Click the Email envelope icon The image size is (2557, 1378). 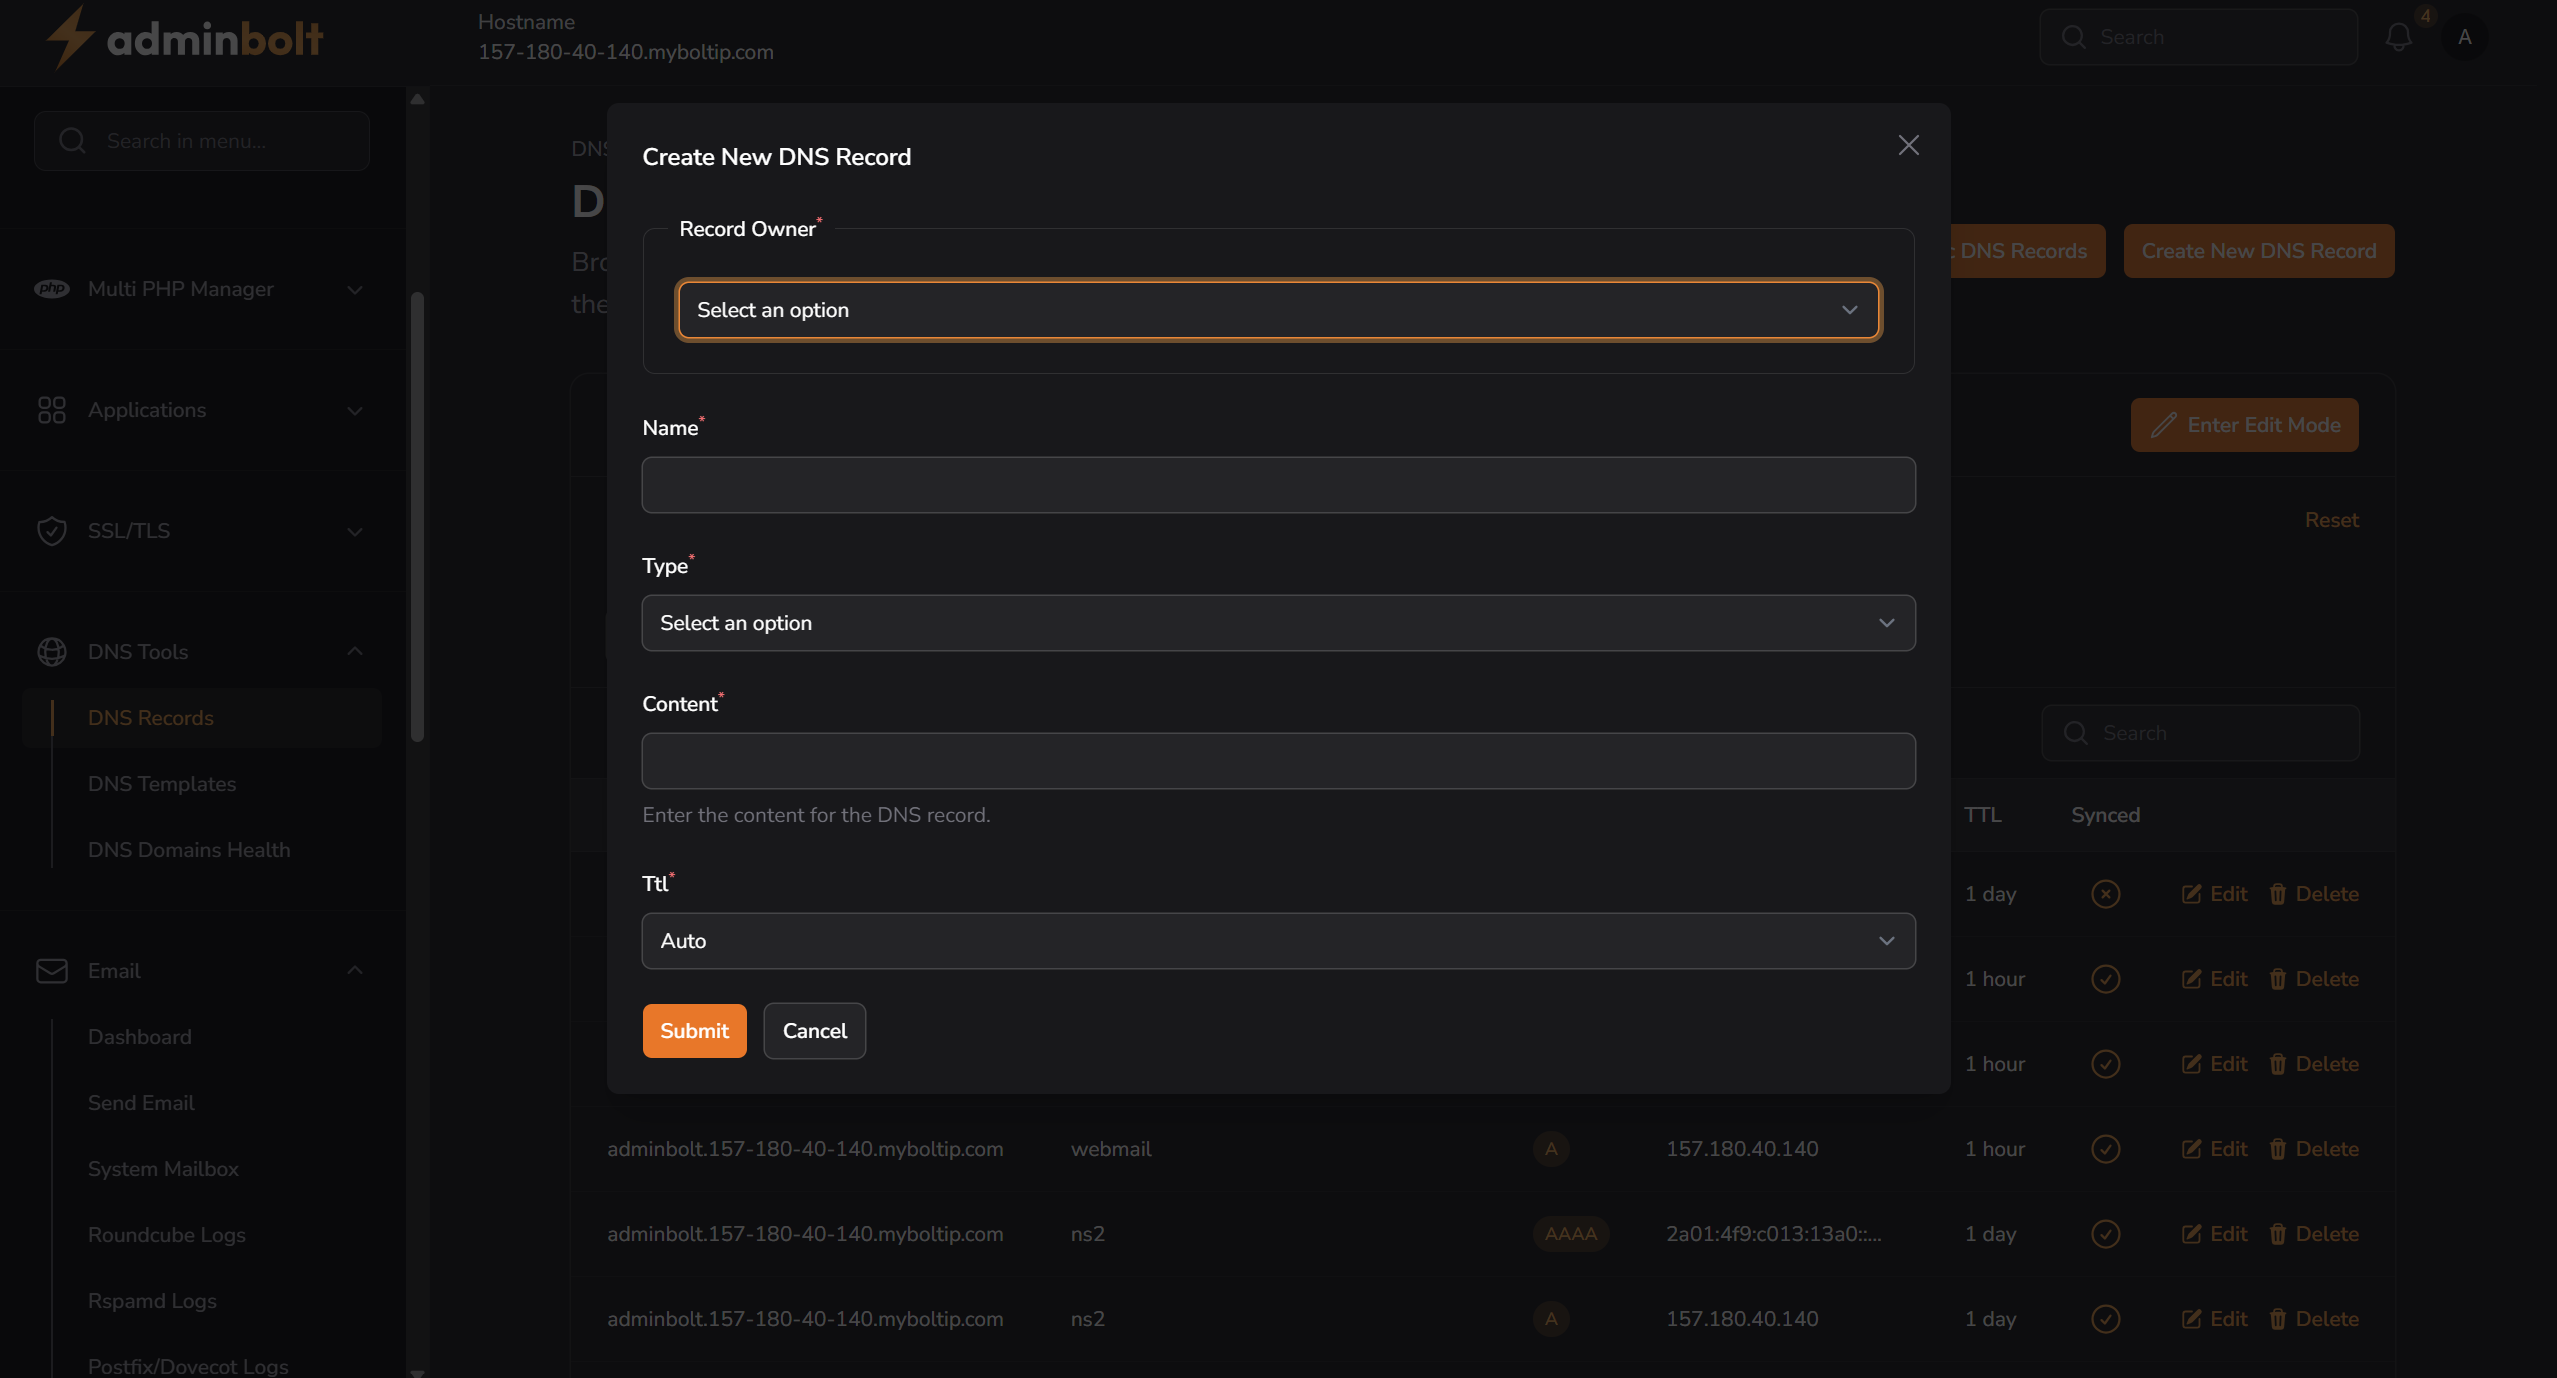point(53,970)
